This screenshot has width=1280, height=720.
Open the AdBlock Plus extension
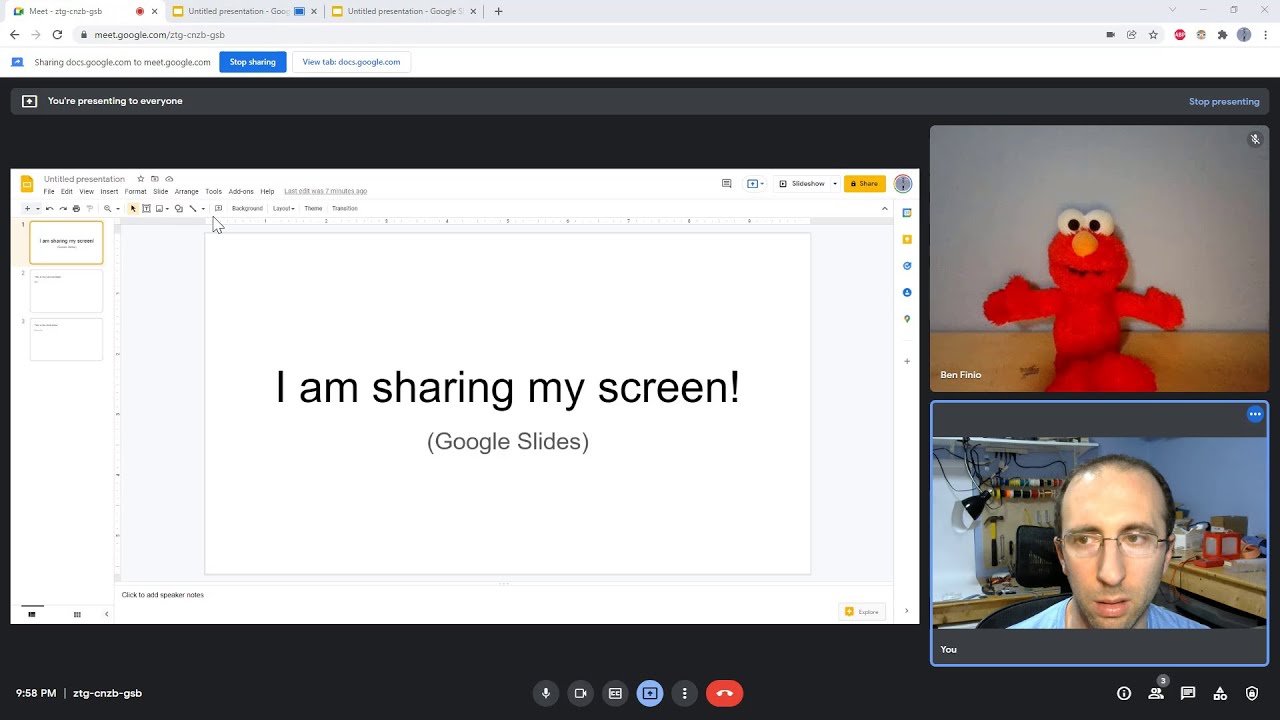point(1180,34)
